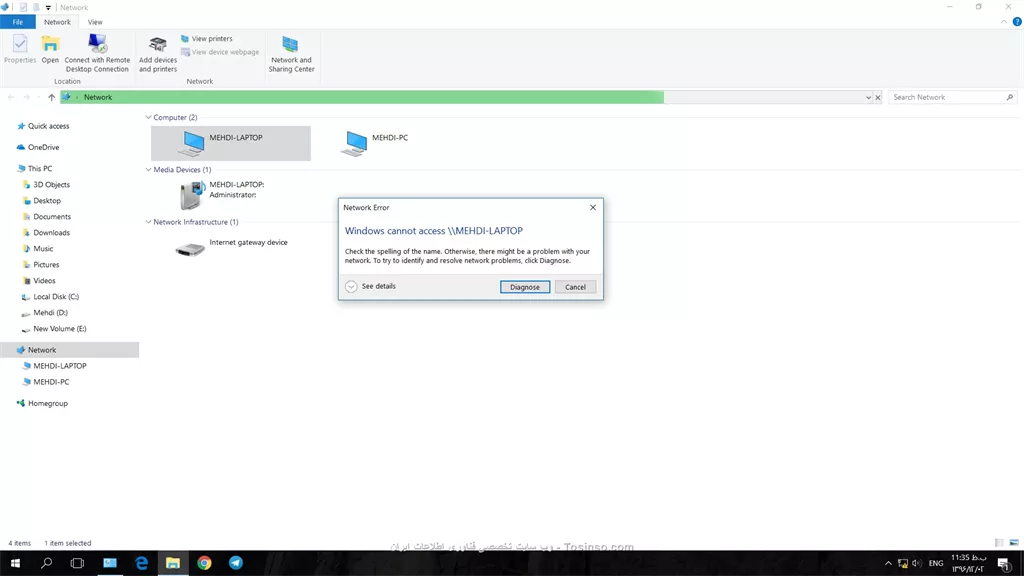
Task: Collapse the ribbon with the chevron
Action: 1004,22
